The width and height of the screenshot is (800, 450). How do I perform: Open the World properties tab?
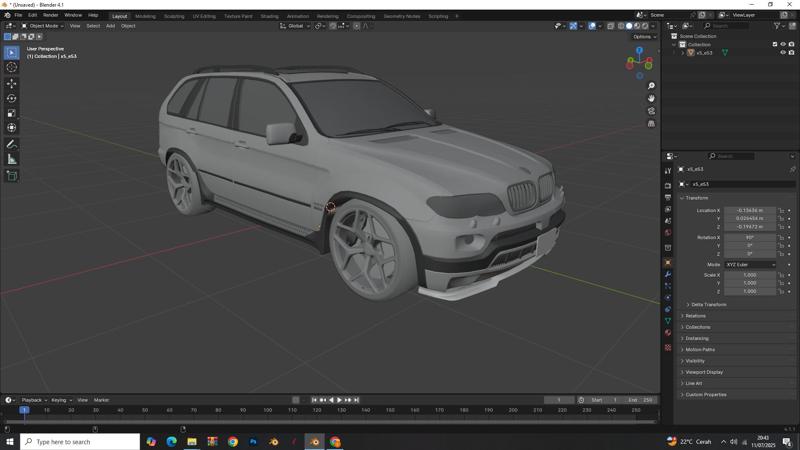click(x=668, y=233)
